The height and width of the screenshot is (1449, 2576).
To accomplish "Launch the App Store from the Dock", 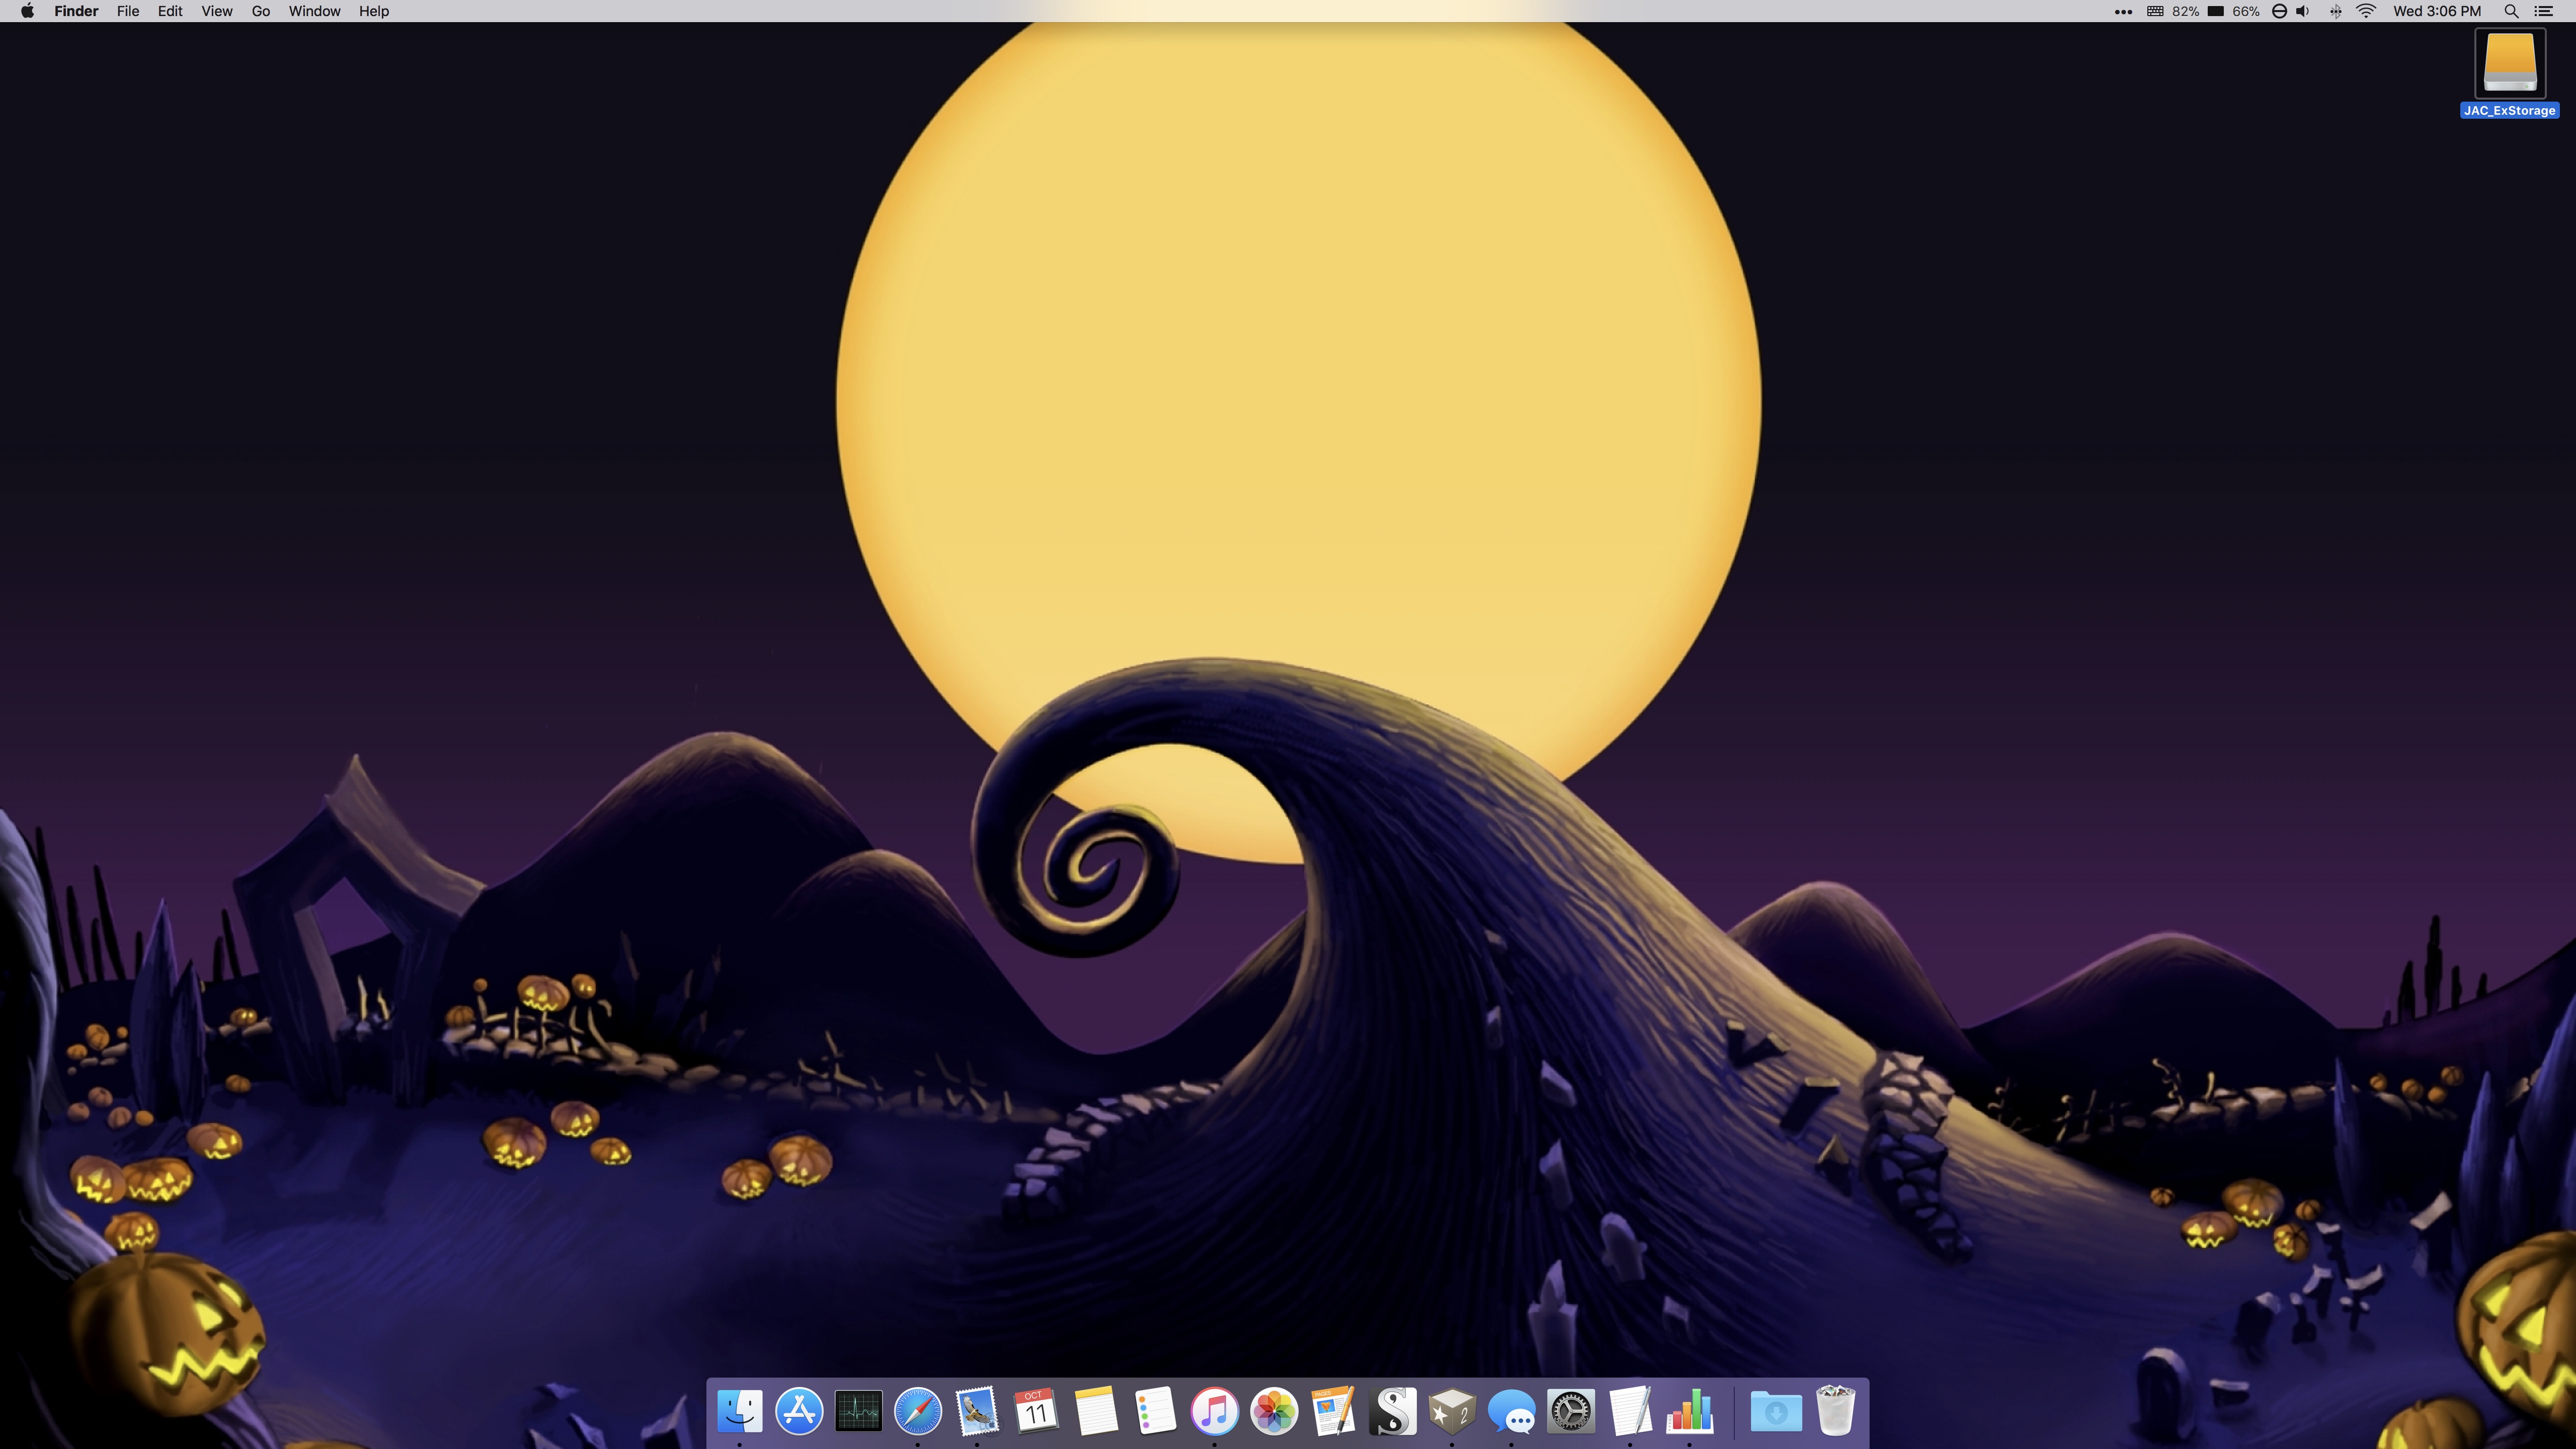I will [x=799, y=1411].
